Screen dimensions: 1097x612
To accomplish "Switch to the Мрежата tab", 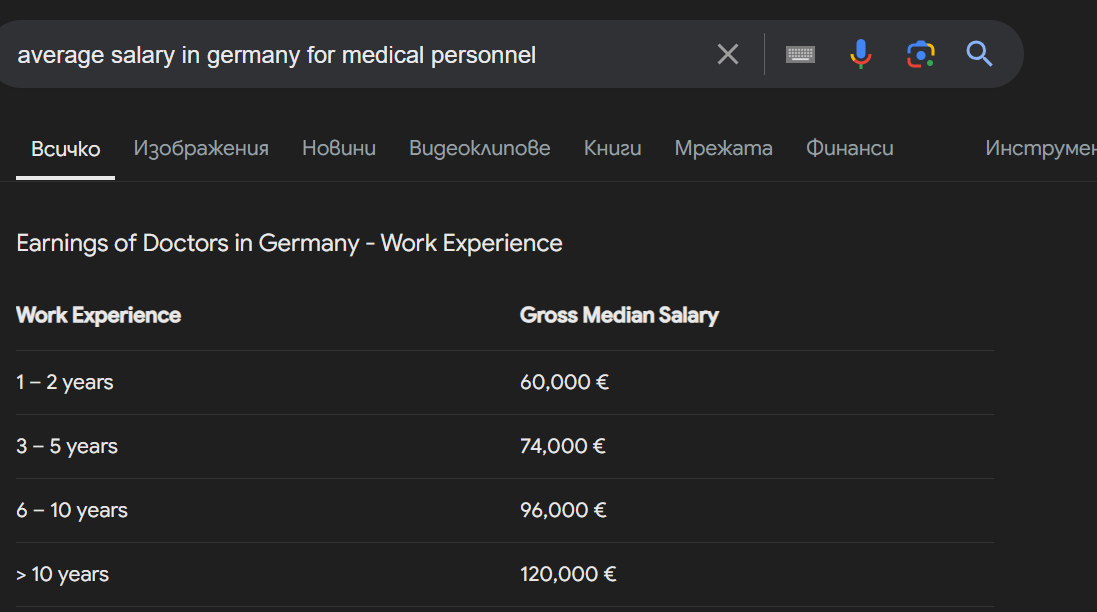I will 724,149.
